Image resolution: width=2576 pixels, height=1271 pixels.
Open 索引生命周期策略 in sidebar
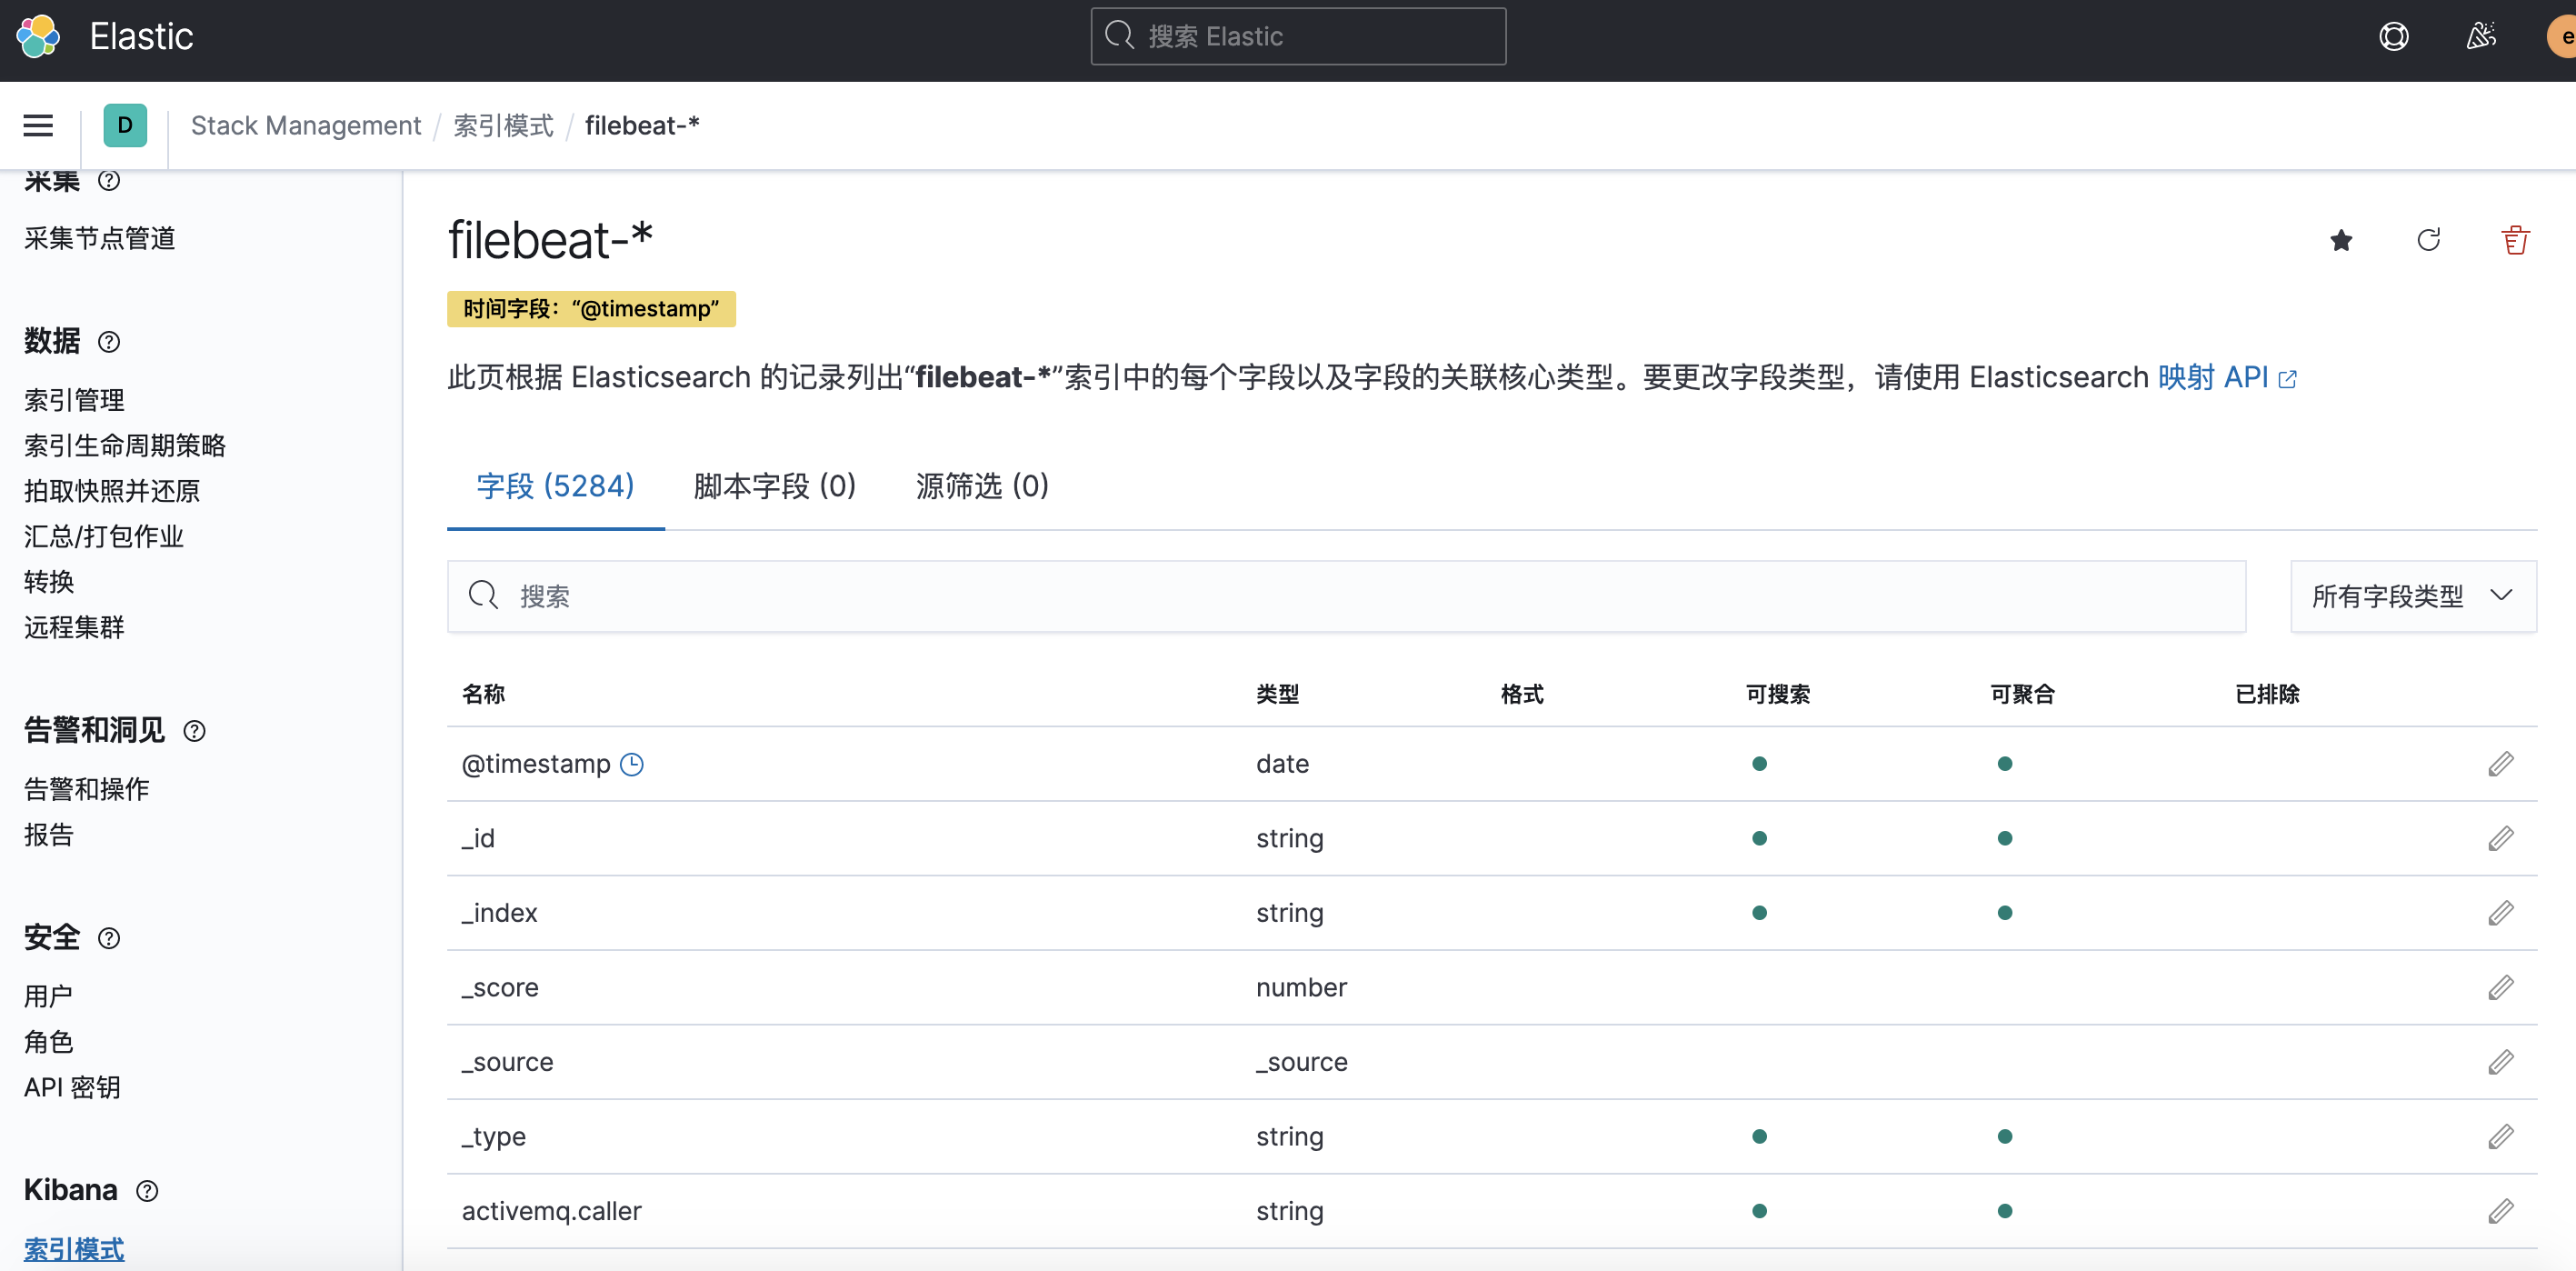(125, 445)
